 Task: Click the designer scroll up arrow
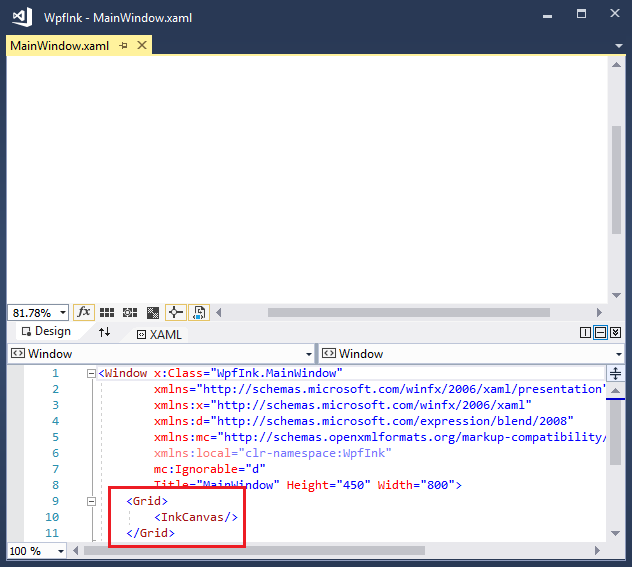[x=616, y=65]
